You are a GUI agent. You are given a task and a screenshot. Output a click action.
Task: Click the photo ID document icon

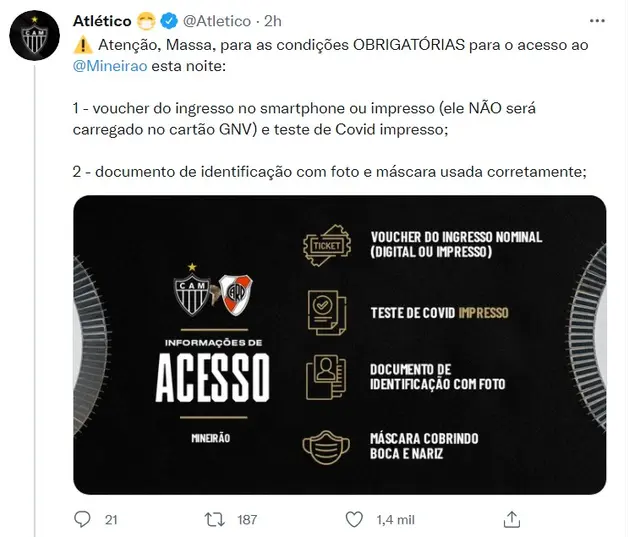pyautogui.click(x=326, y=377)
